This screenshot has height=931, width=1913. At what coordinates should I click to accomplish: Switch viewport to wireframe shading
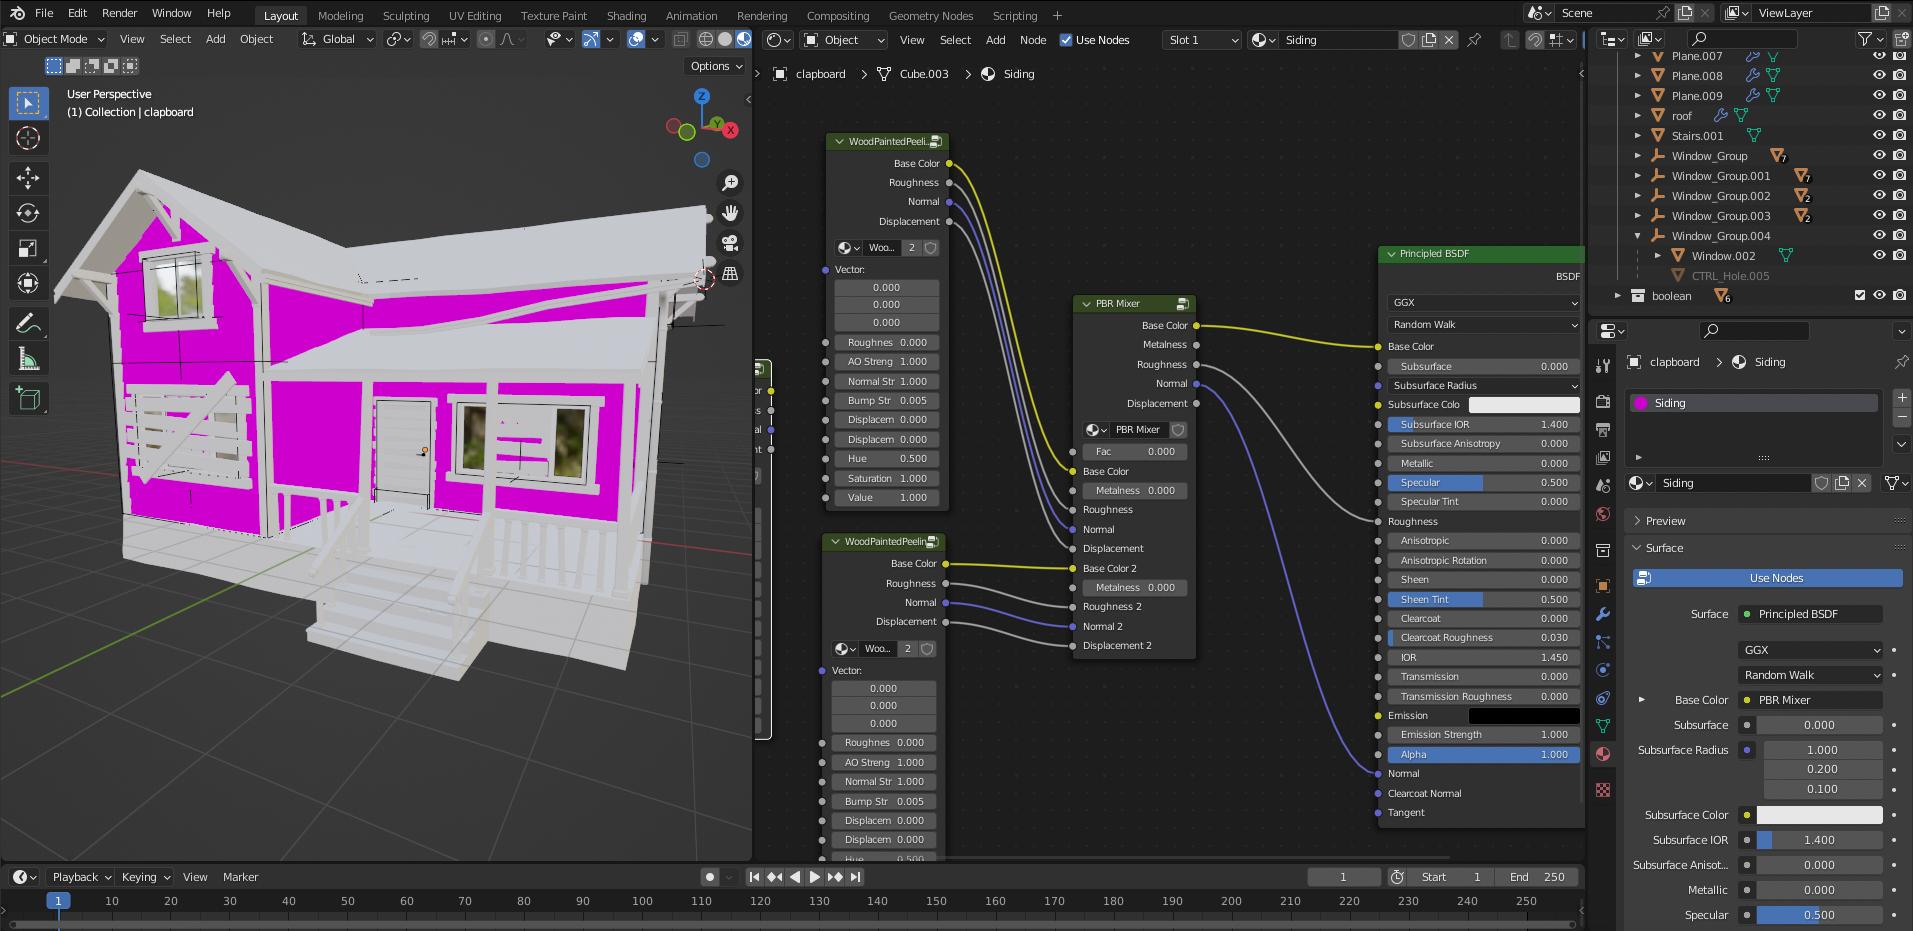point(707,38)
